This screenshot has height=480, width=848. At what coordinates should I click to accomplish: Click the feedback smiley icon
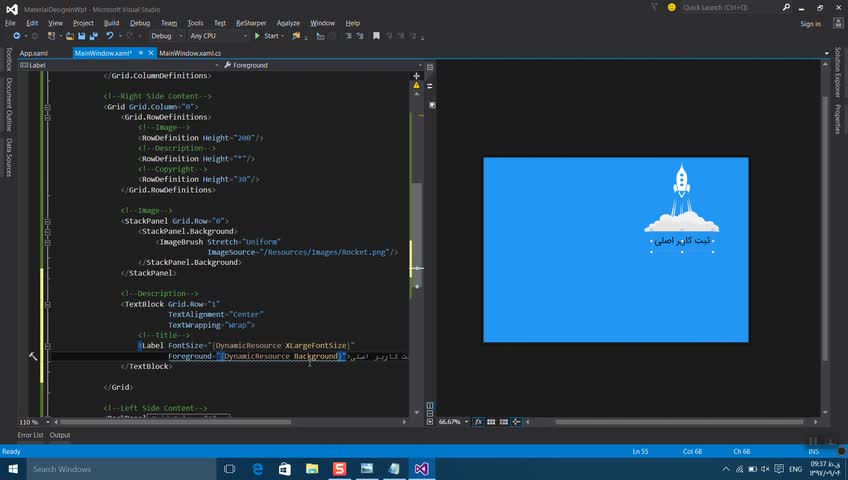click(672, 7)
